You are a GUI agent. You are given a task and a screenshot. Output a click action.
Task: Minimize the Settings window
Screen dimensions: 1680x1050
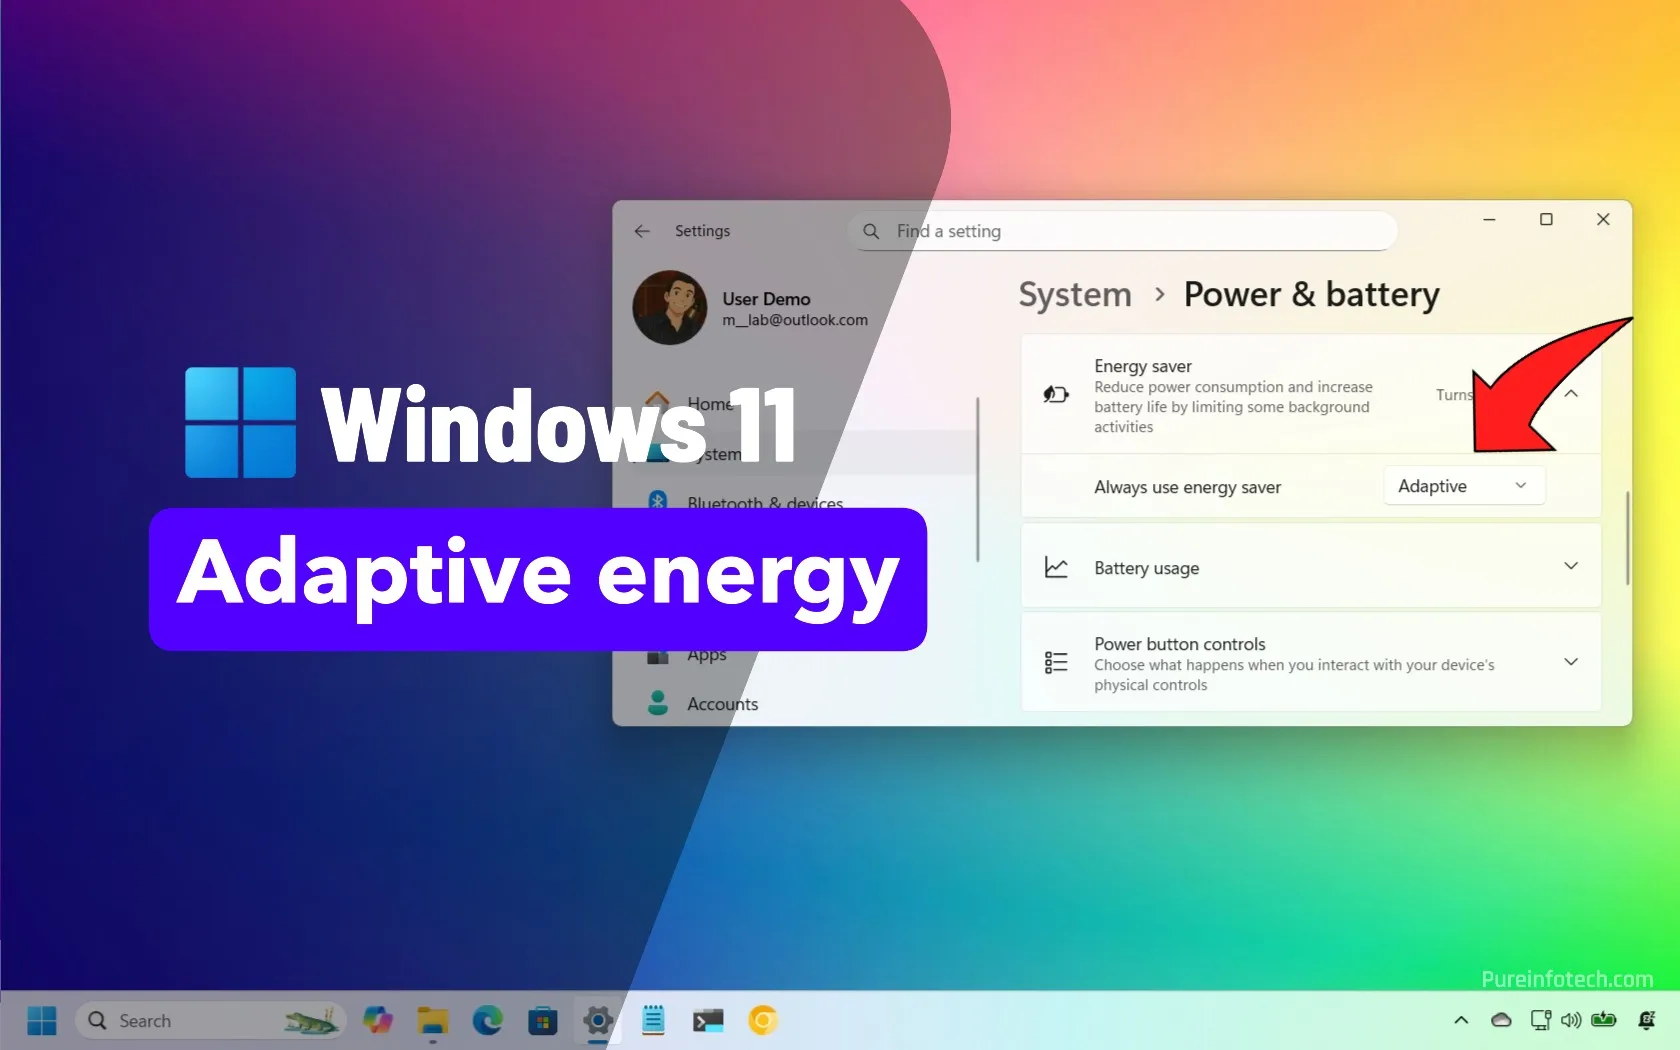[x=1489, y=219]
